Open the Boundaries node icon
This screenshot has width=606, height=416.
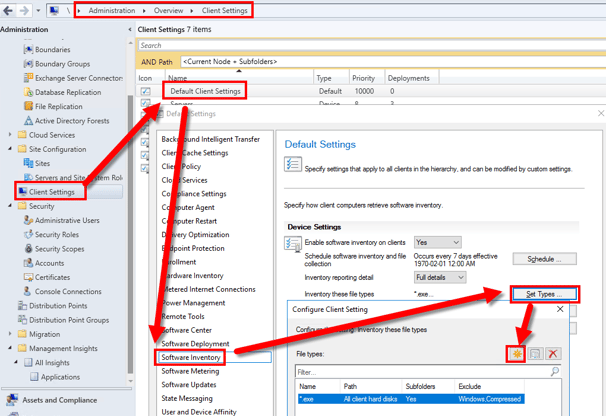[x=28, y=49]
